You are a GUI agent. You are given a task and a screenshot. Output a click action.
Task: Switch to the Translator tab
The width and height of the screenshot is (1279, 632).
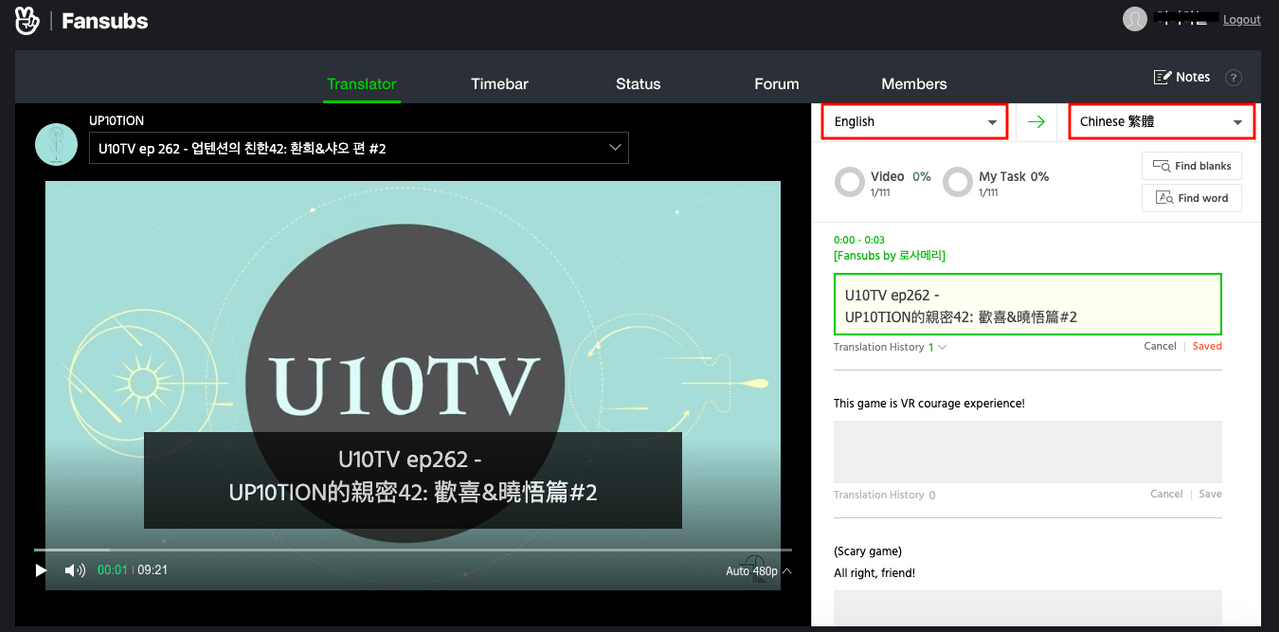click(362, 84)
